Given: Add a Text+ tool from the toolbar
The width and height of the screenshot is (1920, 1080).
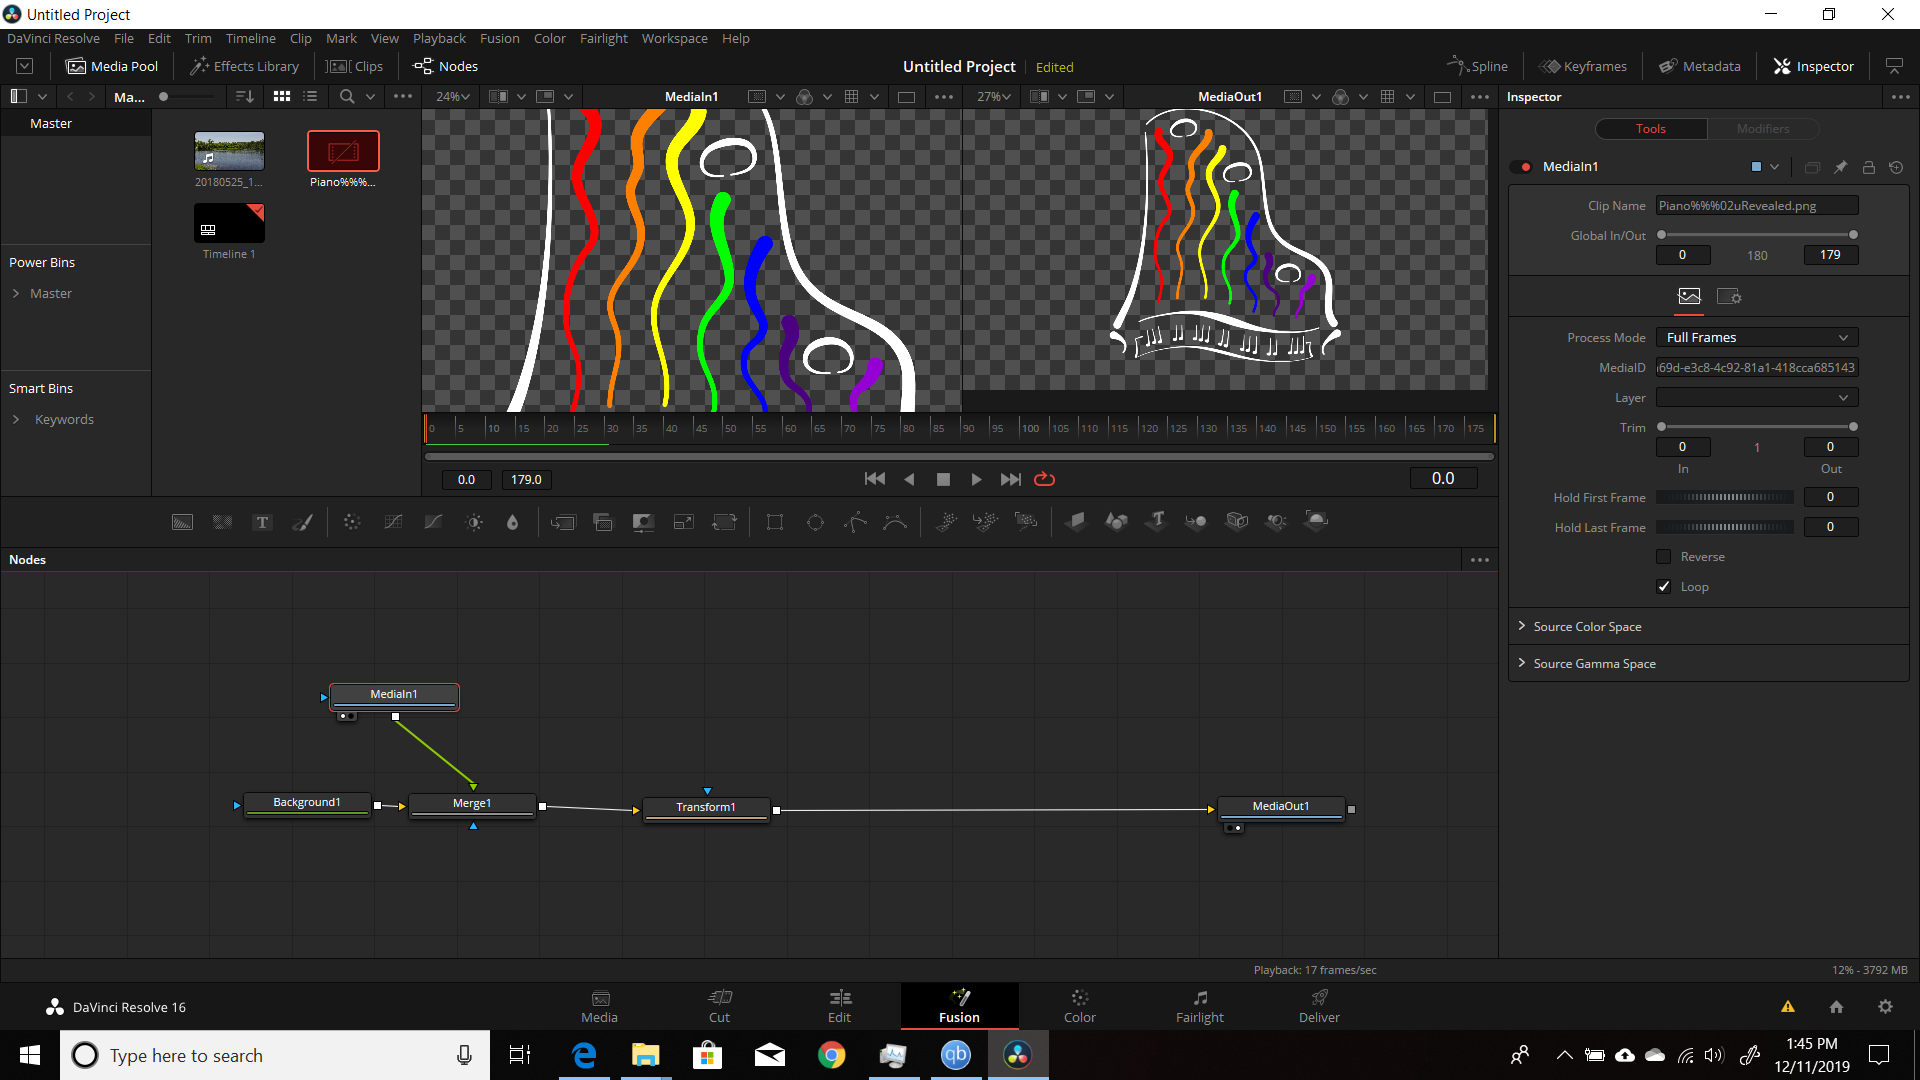Looking at the screenshot, I should tap(262, 522).
